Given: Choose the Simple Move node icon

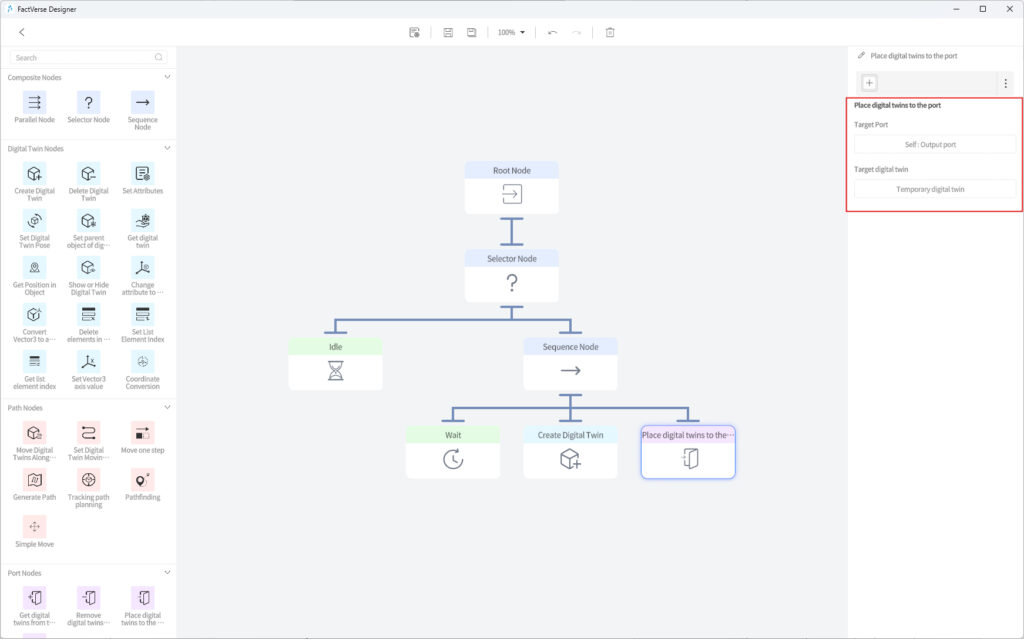Looking at the screenshot, I should tap(35, 527).
